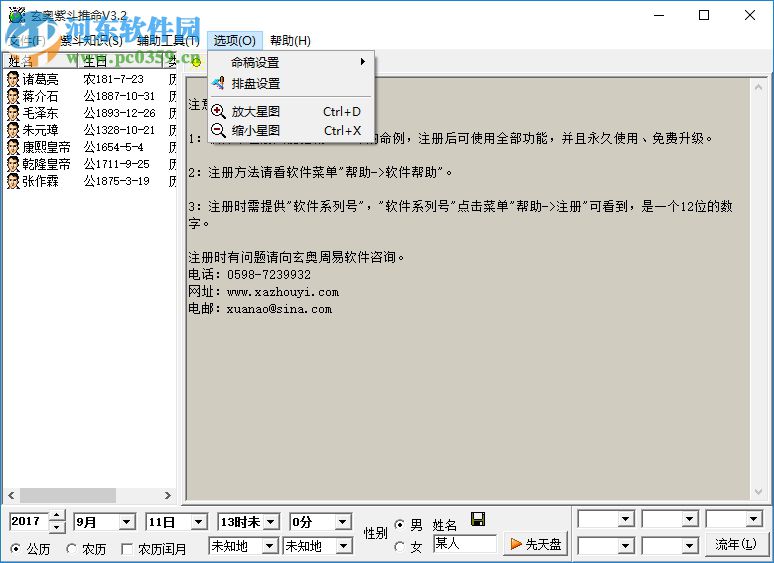Click the 姓名 field containing 某人

coord(464,544)
